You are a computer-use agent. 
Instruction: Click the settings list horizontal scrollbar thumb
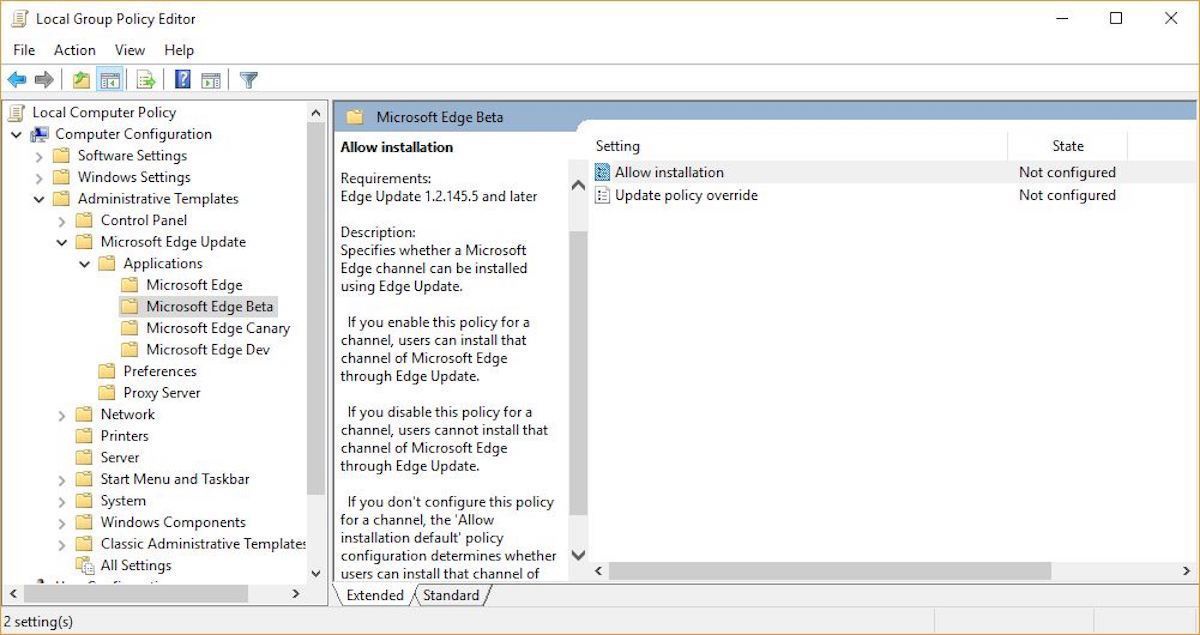(x=830, y=571)
